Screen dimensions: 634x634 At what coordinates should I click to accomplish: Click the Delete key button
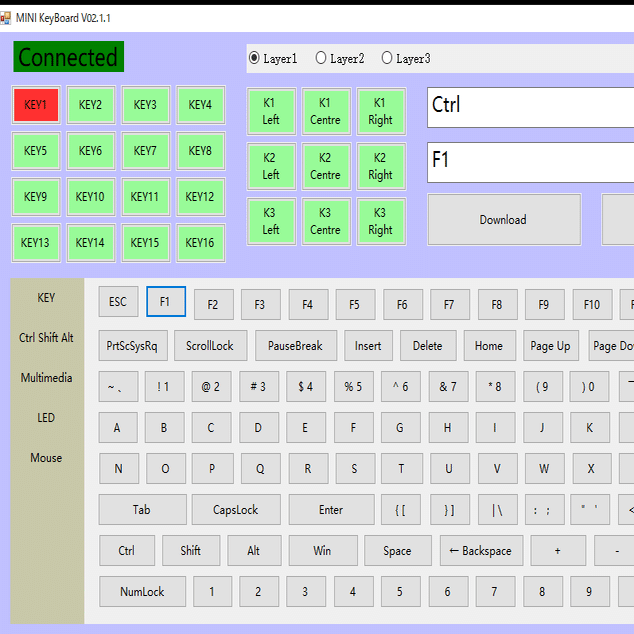pyautogui.click(x=428, y=346)
